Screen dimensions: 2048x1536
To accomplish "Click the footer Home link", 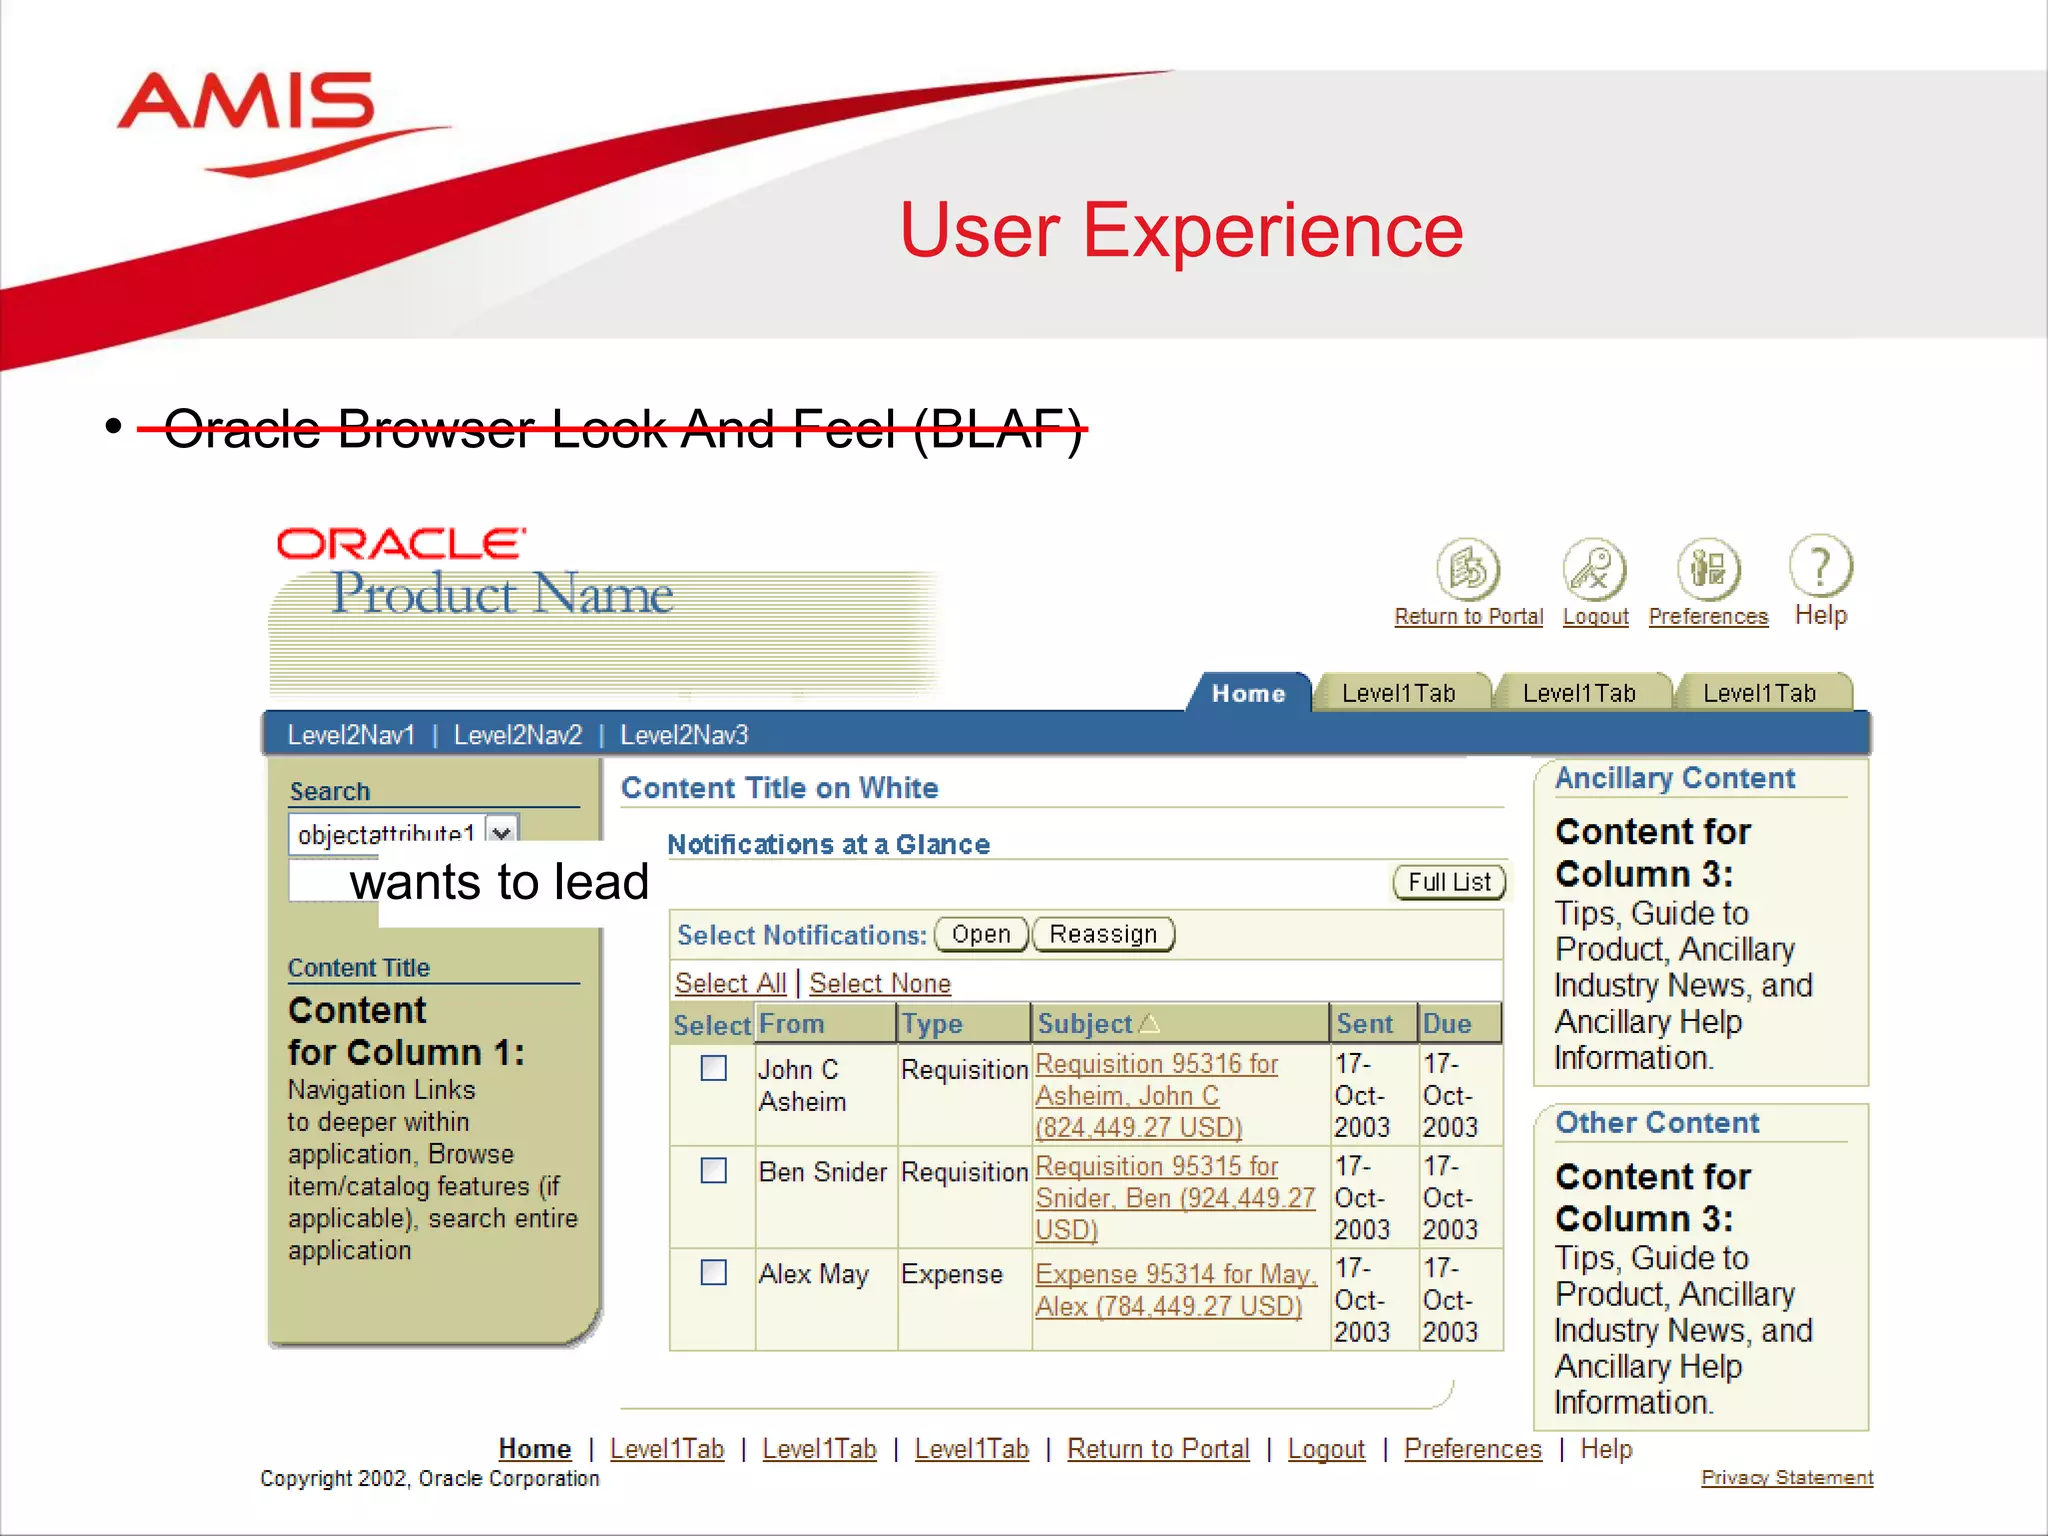I will click(535, 1449).
